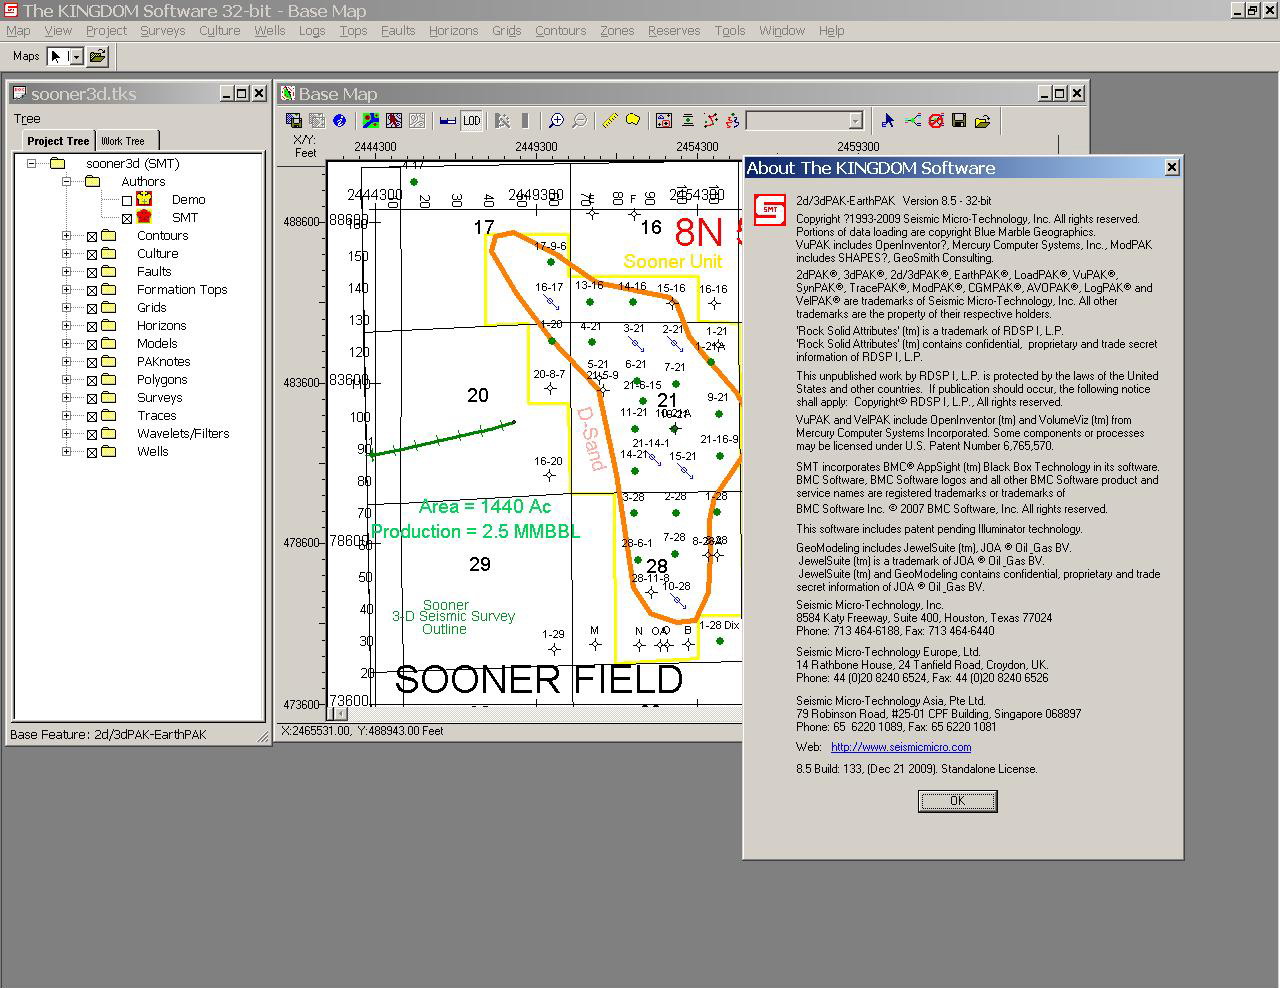The width and height of the screenshot is (1280, 988).
Task: Click the green-blue horizon map icon
Action: point(371,121)
